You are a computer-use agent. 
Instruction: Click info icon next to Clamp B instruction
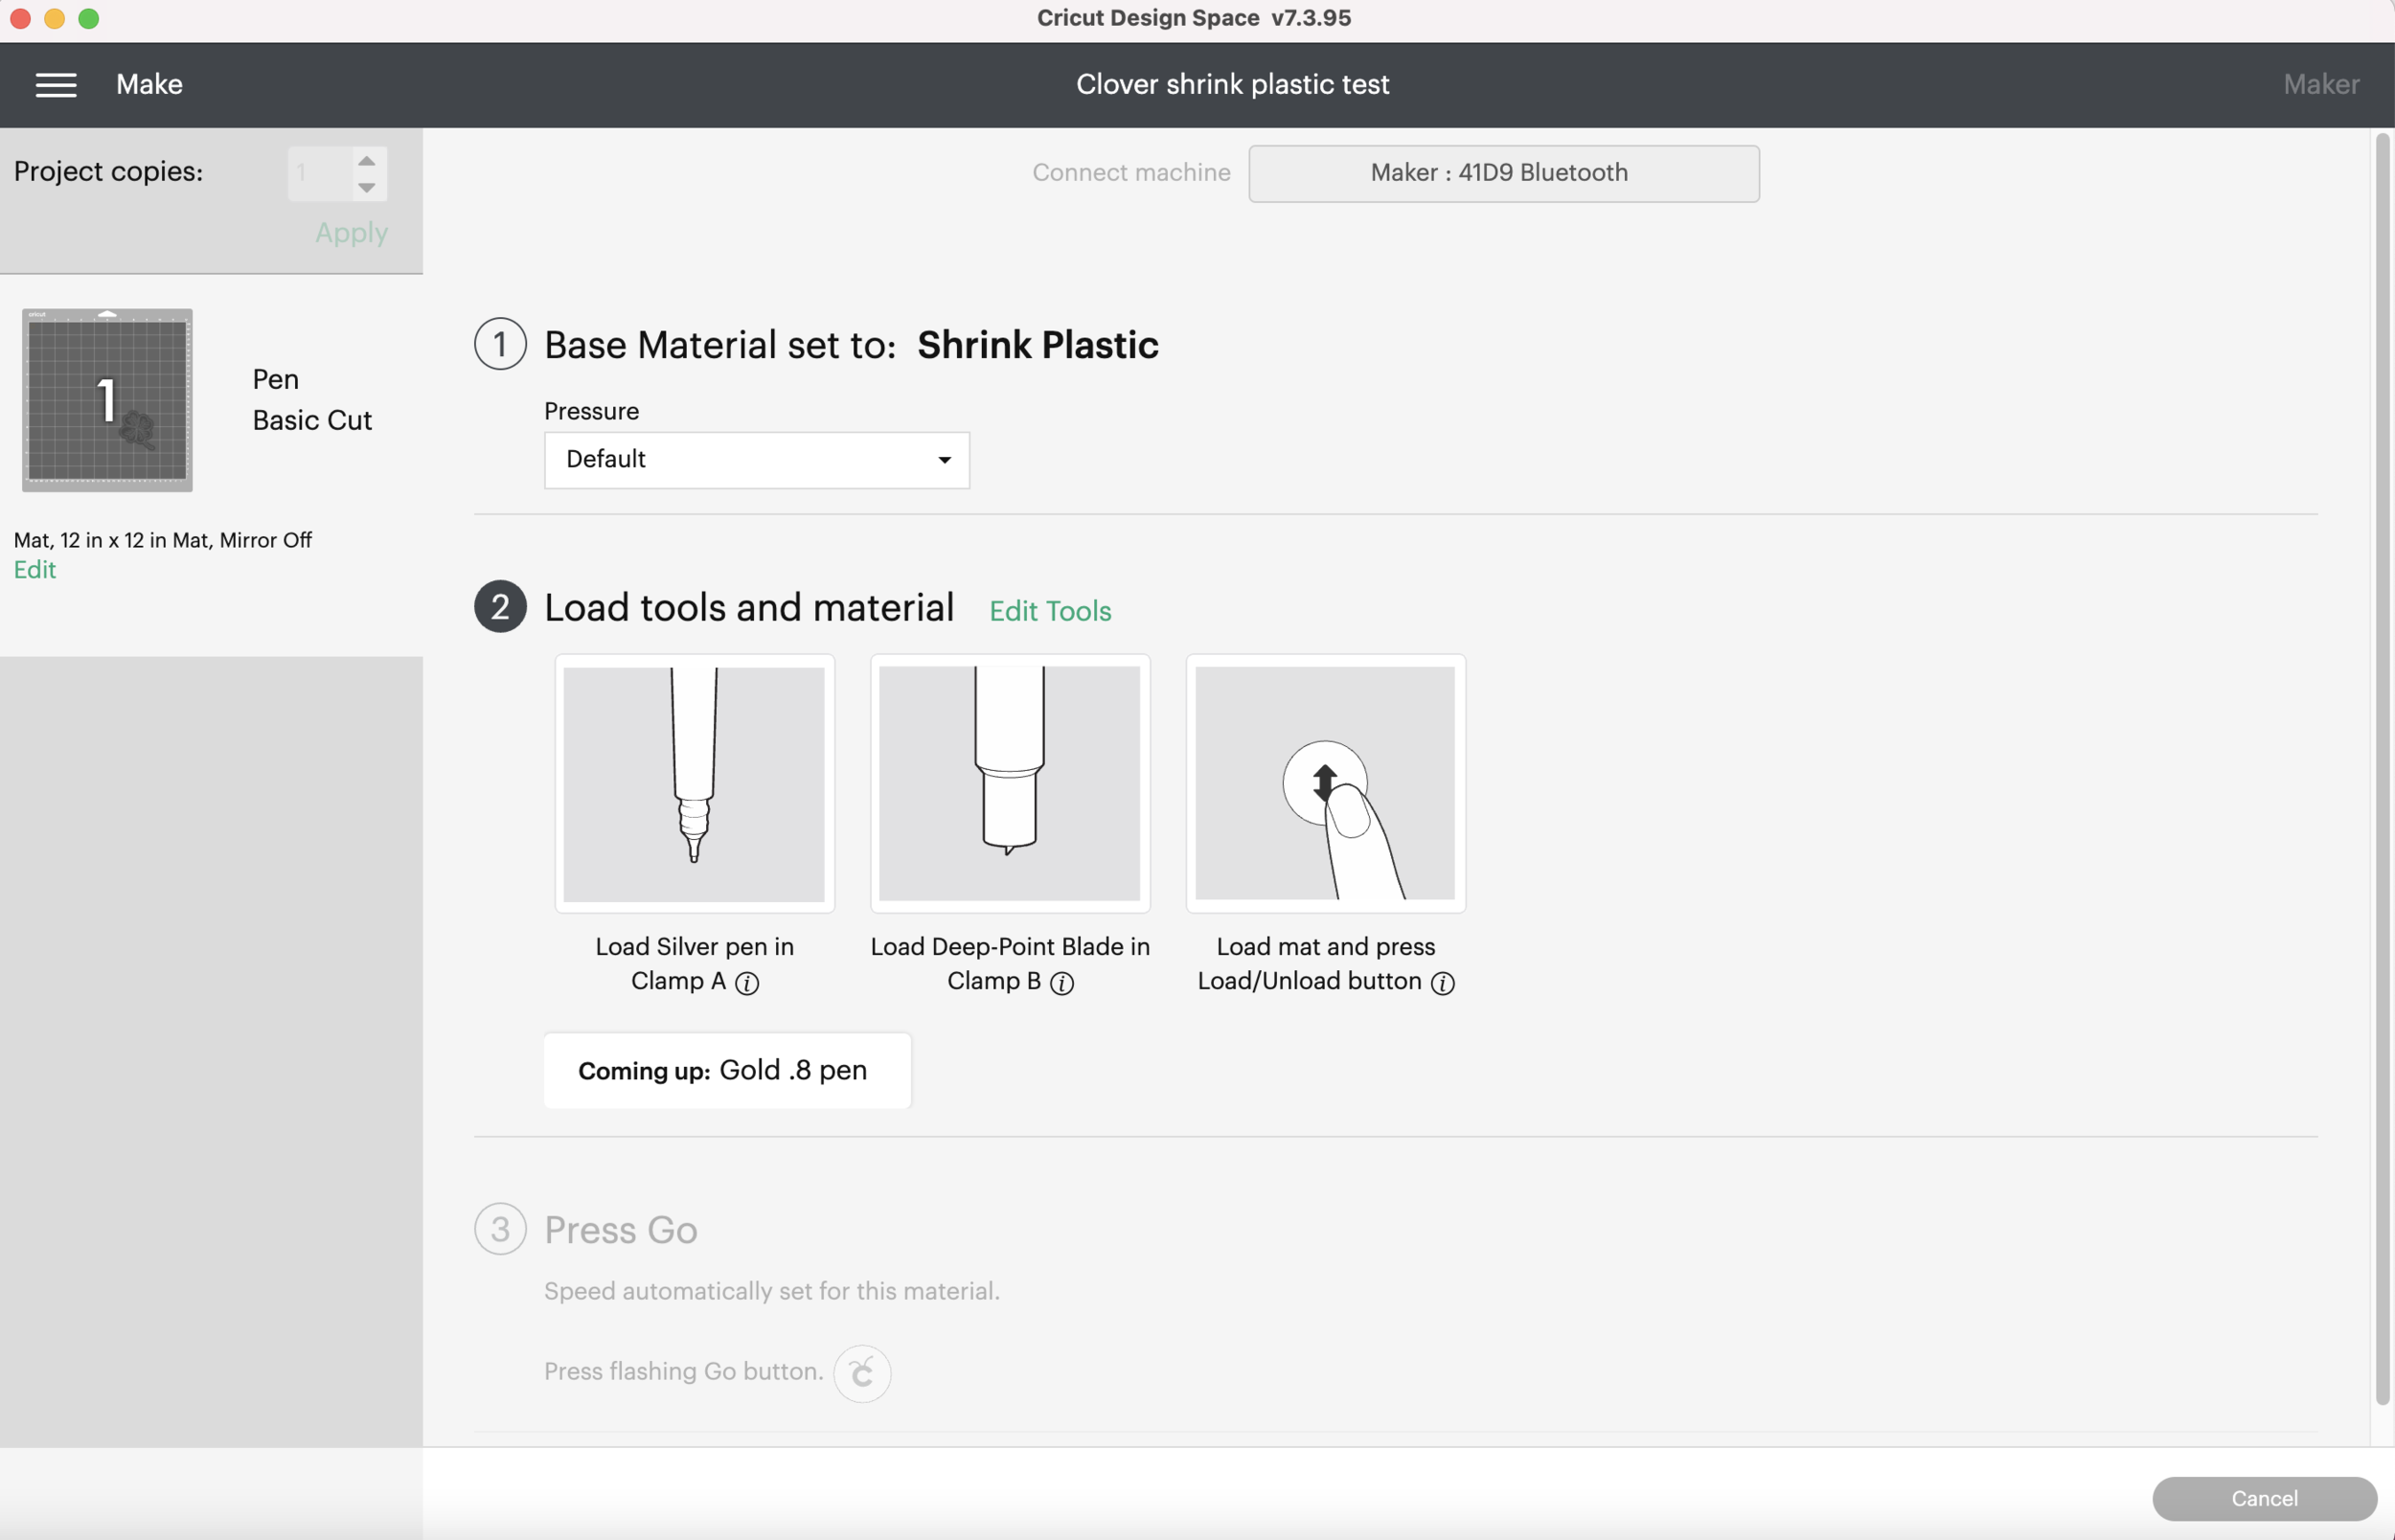coord(1060,983)
